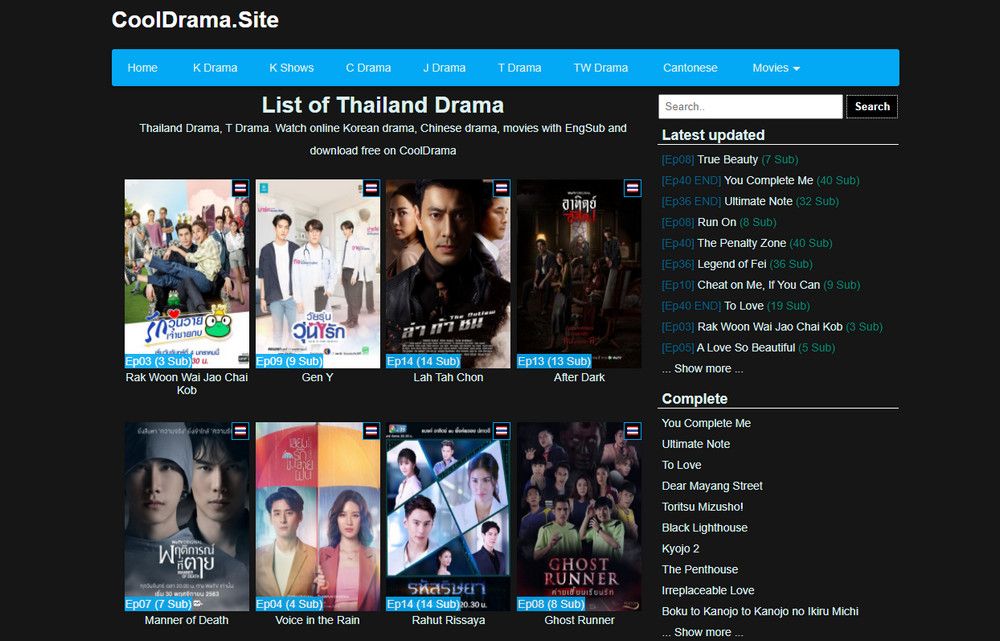The image size is (1000, 641).
Task: Go to K Drama section
Action: click(215, 68)
